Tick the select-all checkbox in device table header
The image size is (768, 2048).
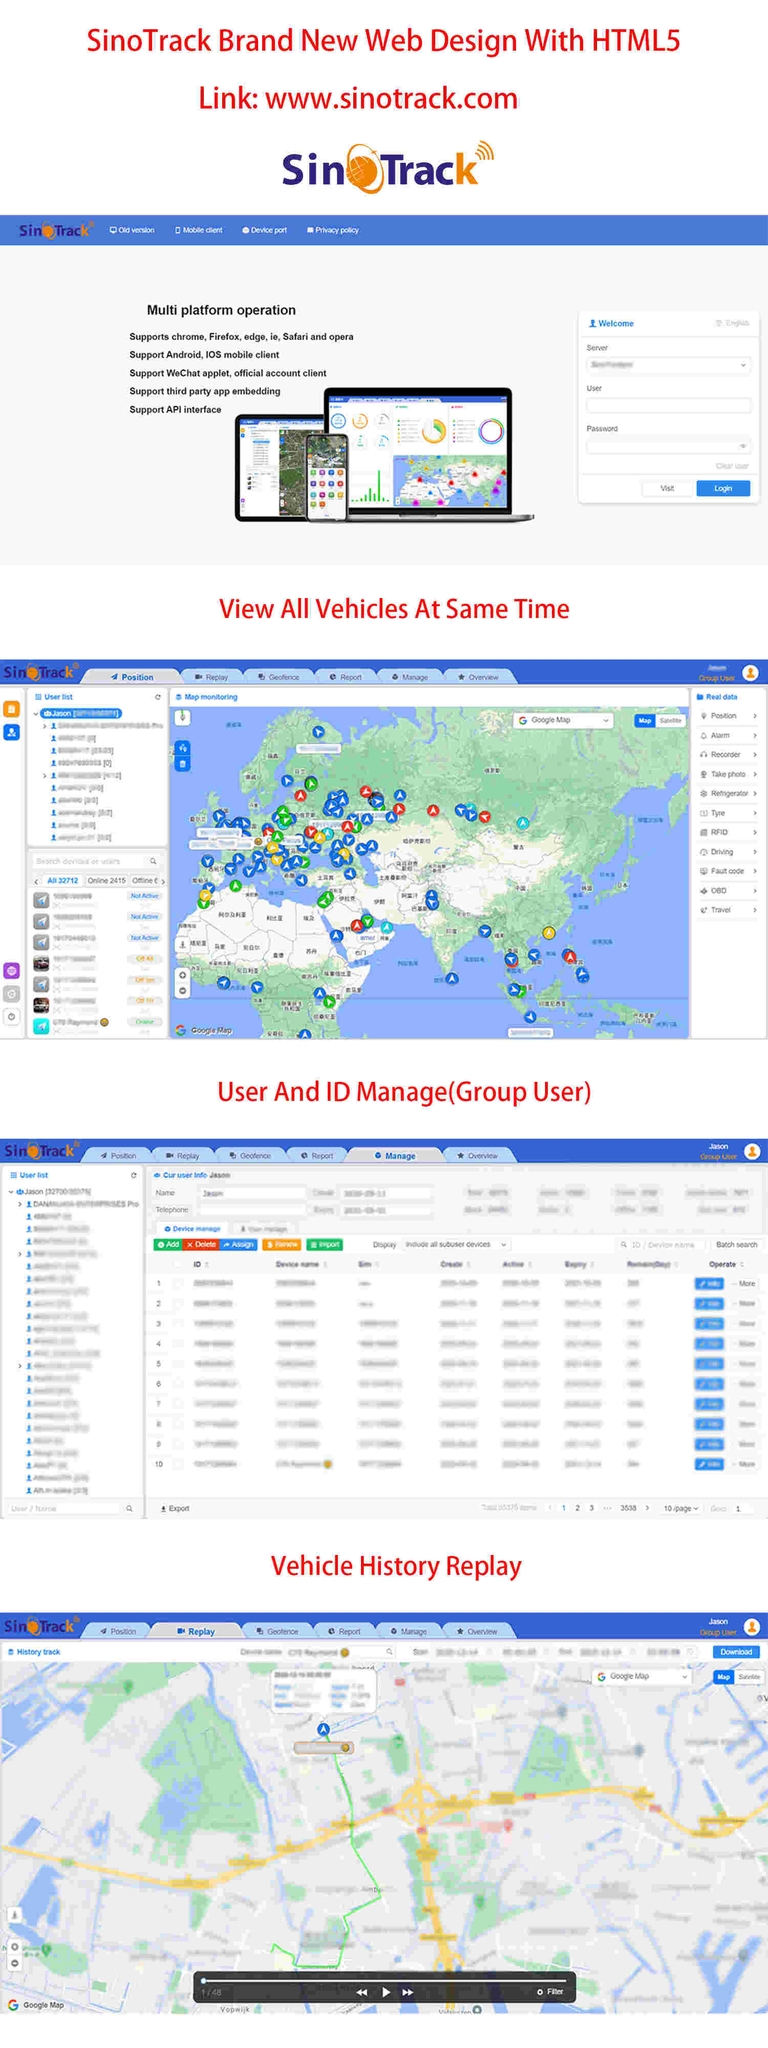click(x=179, y=1264)
